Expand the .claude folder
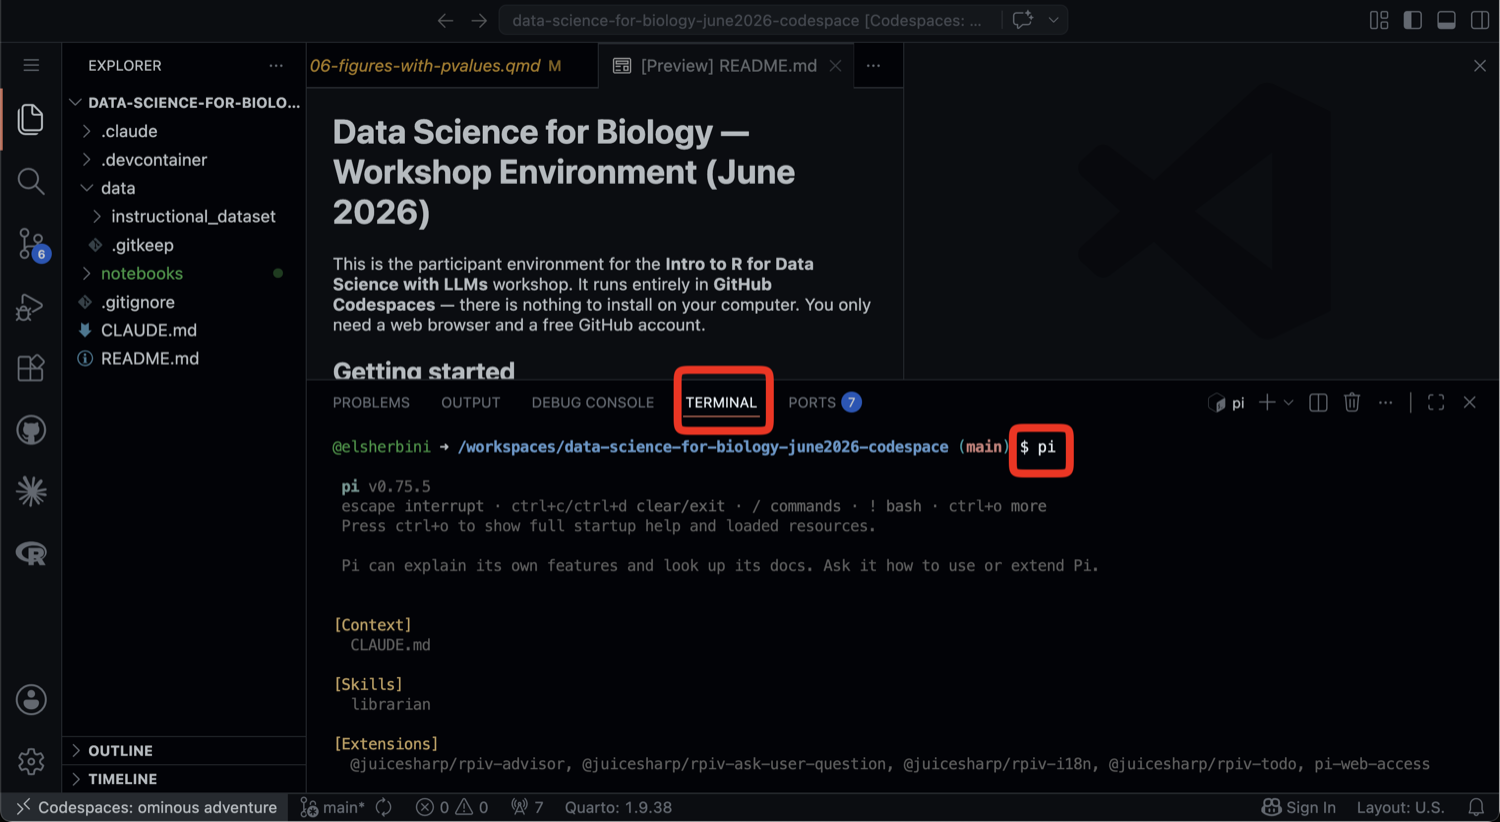1500x822 pixels. click(185, 131)
